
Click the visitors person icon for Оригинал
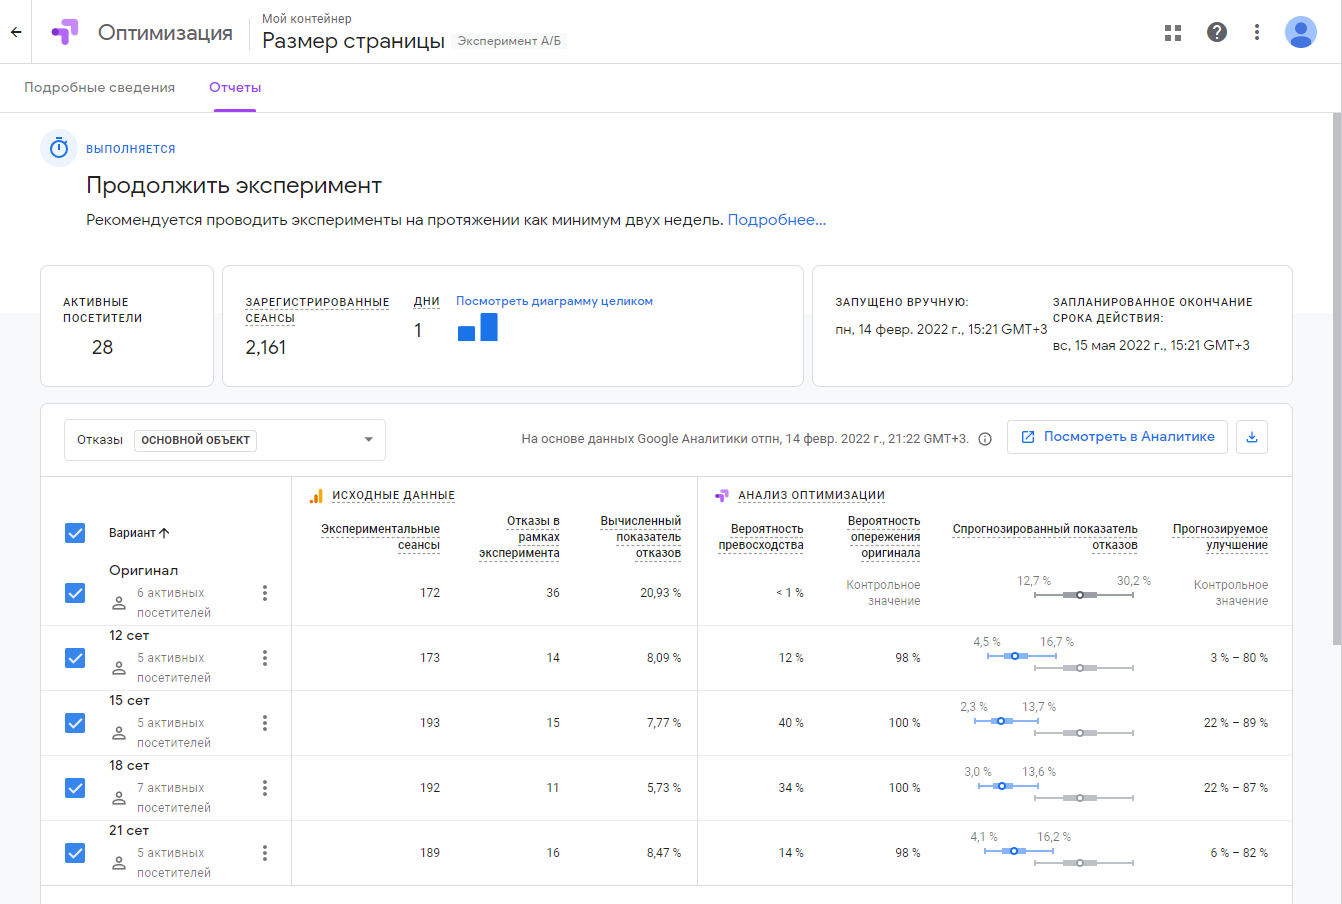click(119, 603)
